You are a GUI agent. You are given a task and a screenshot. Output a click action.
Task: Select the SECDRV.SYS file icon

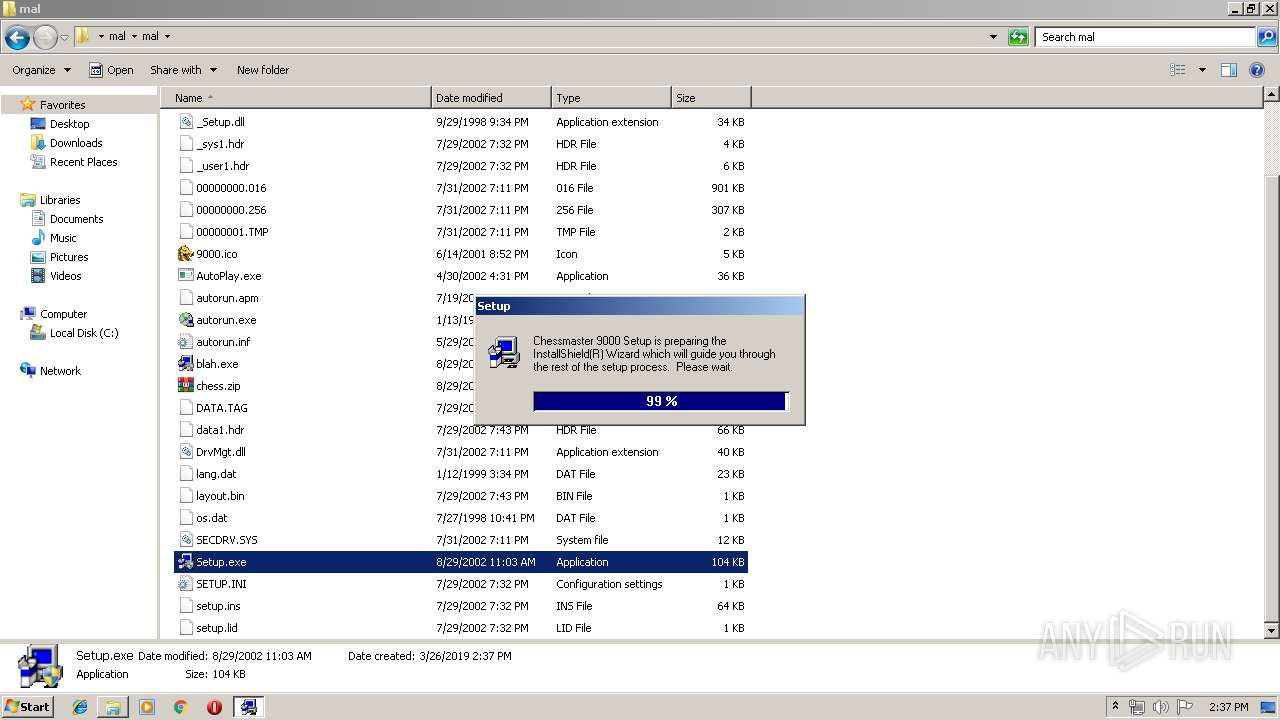(185, 540)
